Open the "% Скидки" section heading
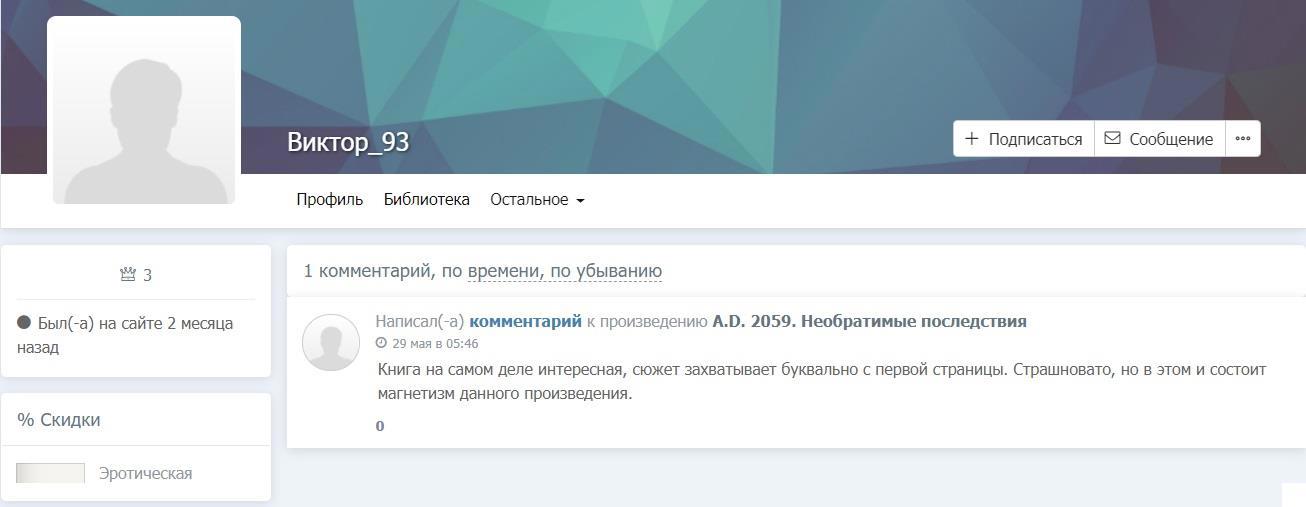 pyautogui.click(x=59, y=420)
